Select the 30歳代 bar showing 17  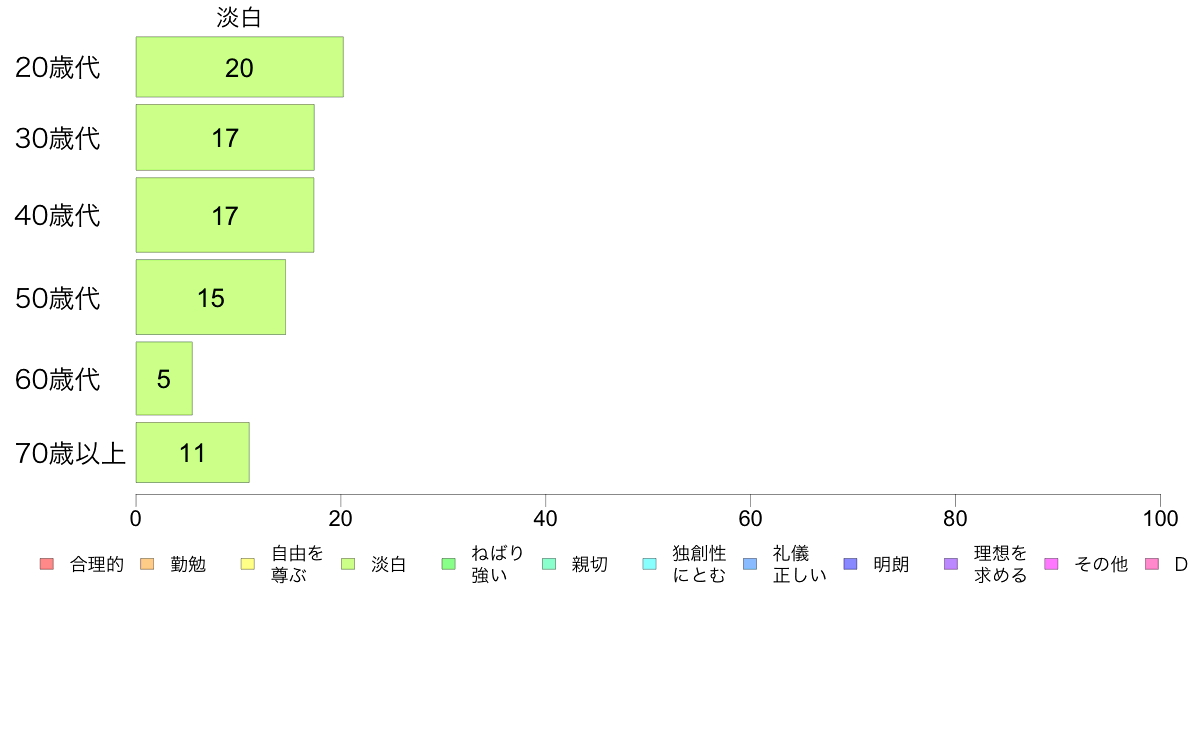click(x=225, y=137)
